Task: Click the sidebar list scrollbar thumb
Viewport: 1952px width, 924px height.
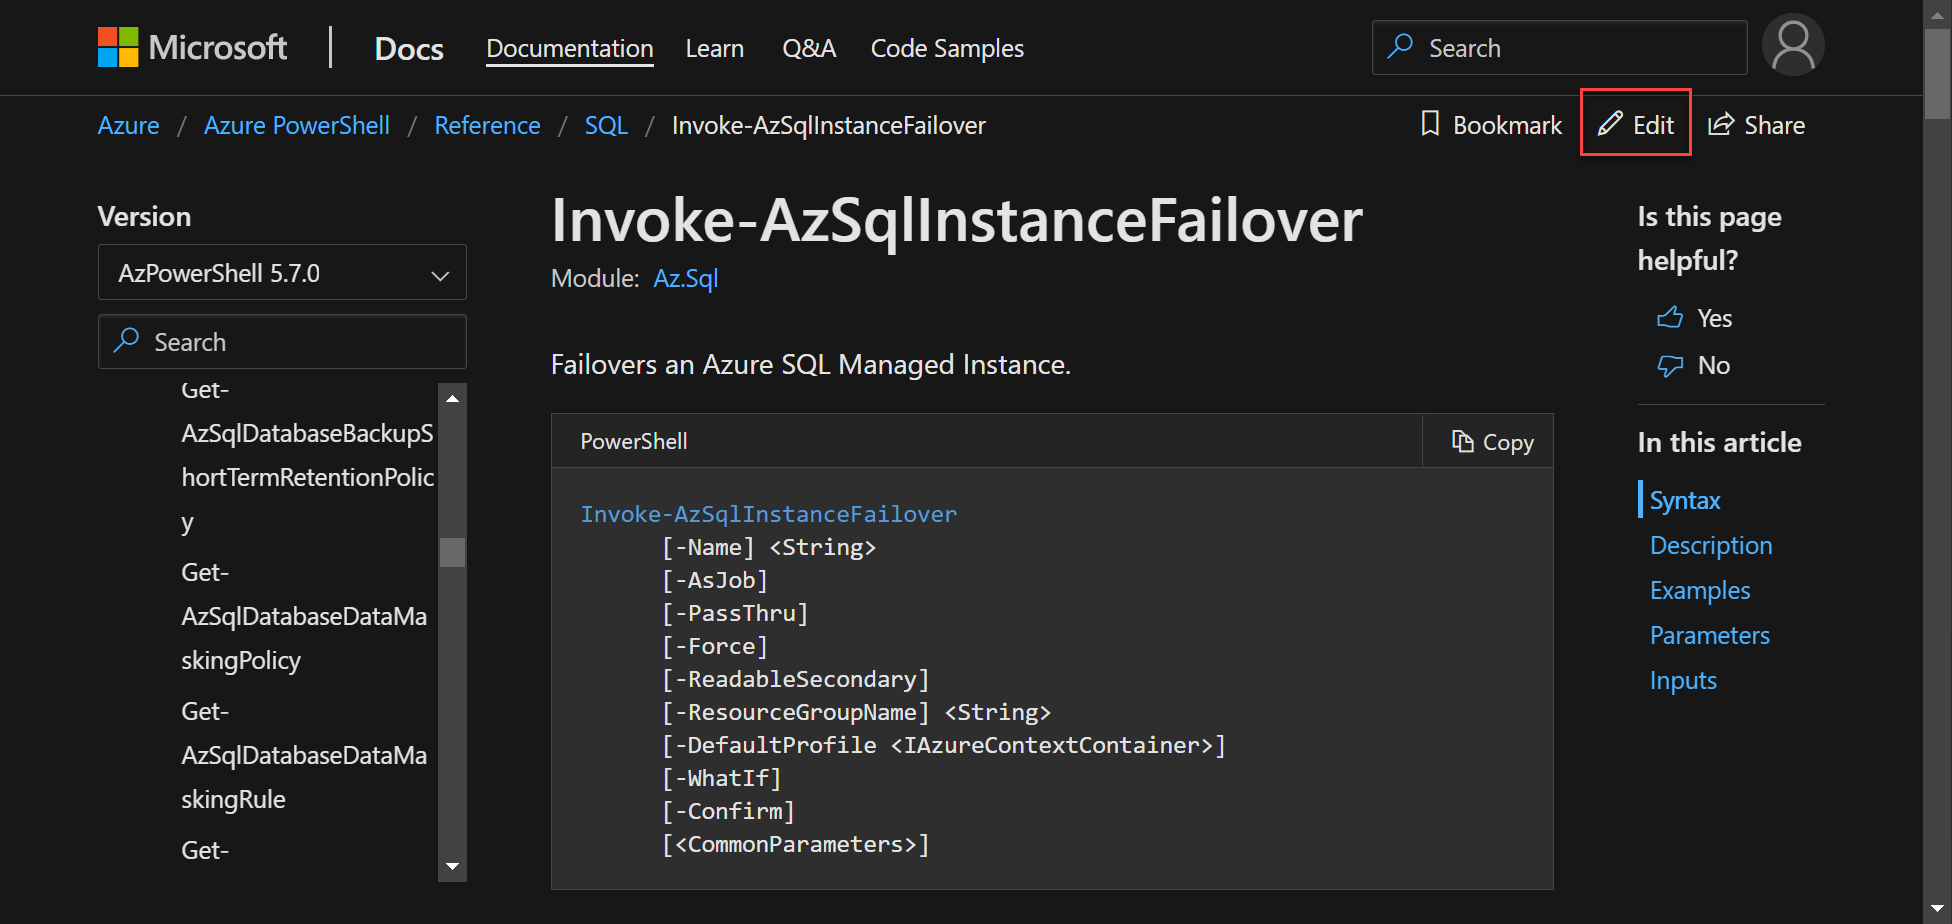Action: pyautogui.click(x=452, y=552)
